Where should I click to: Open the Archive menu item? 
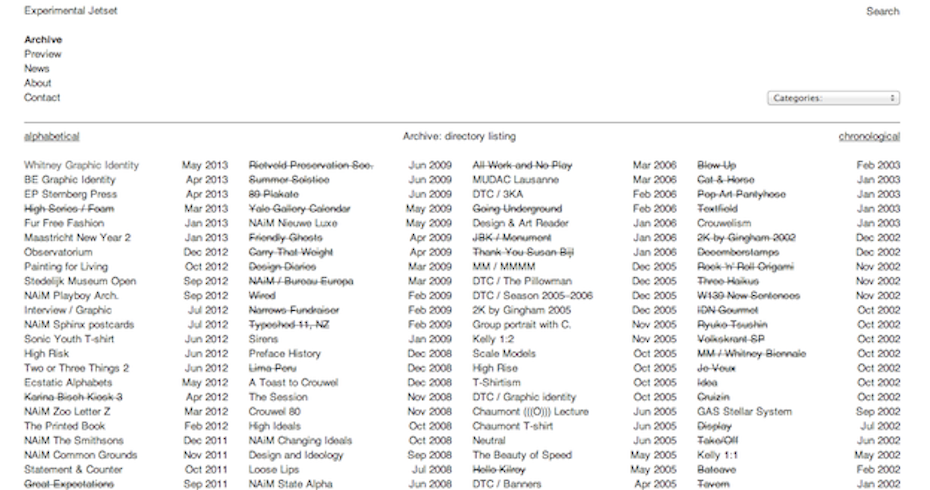pos(43,40)
